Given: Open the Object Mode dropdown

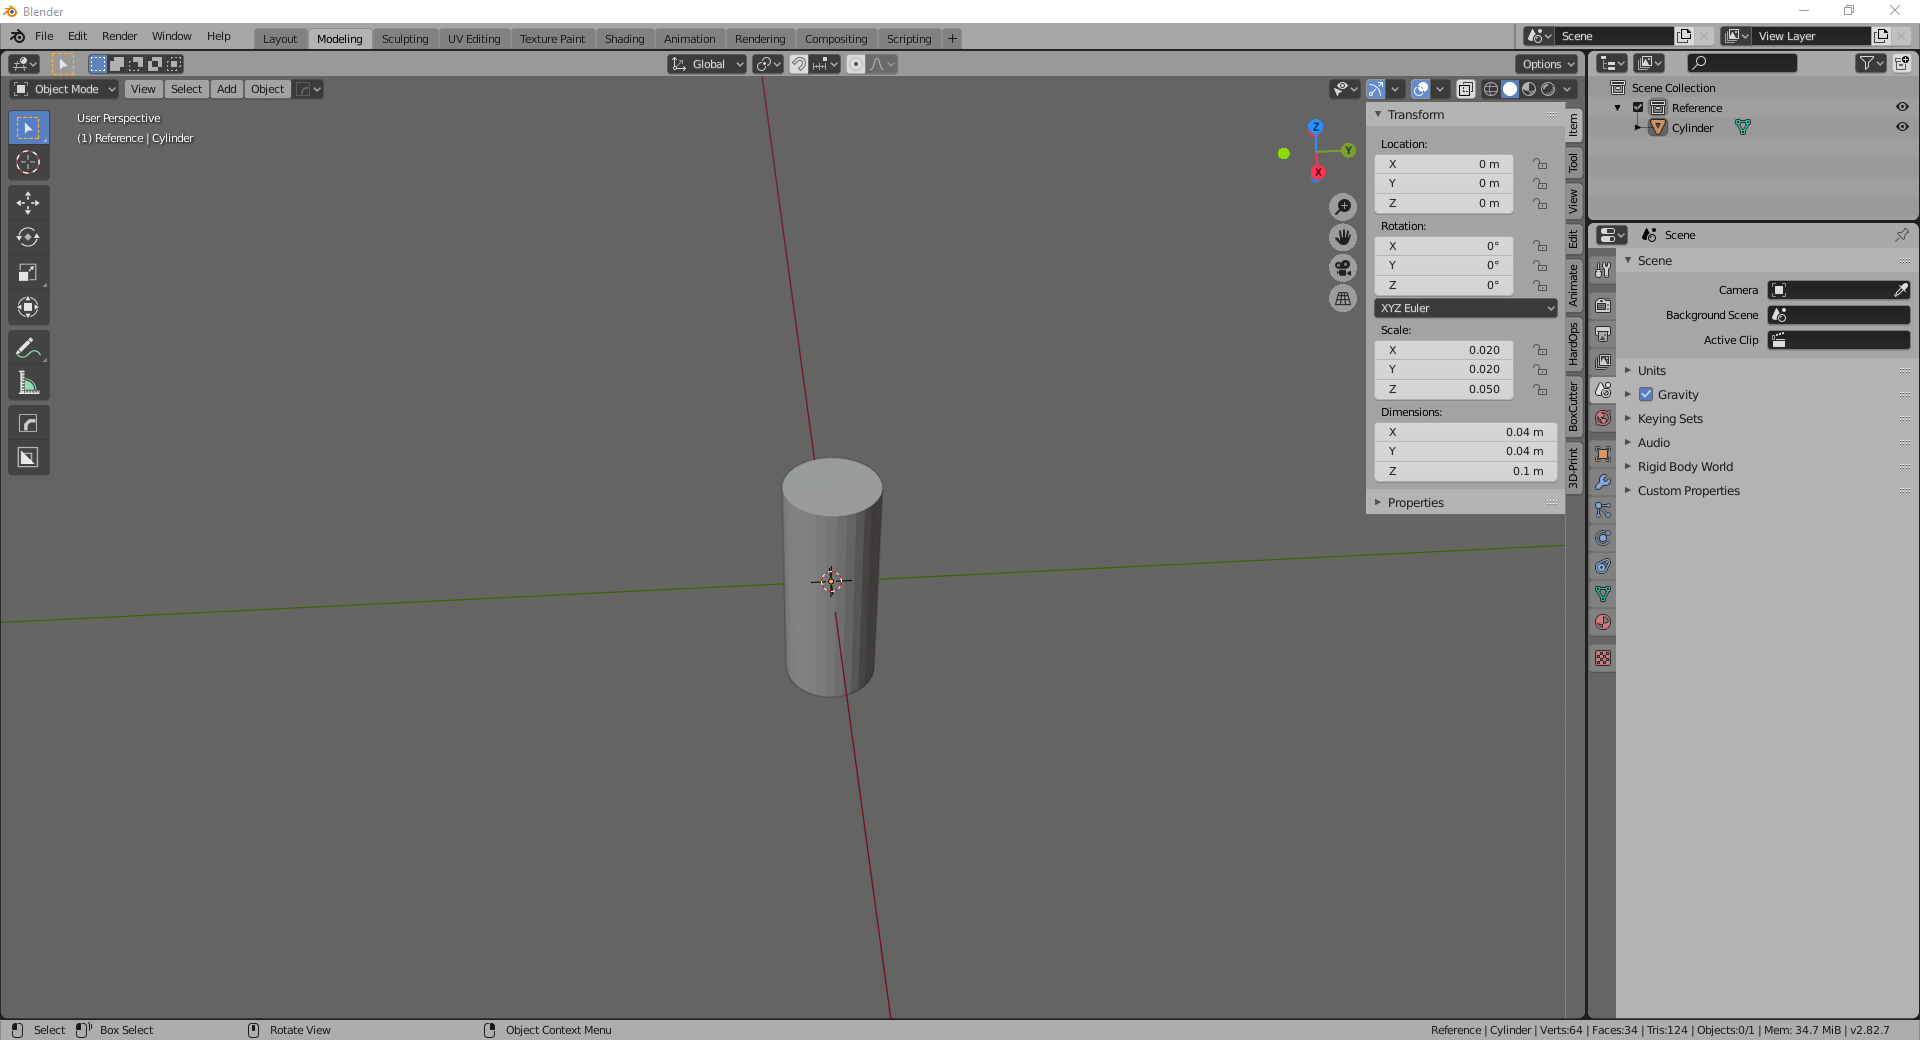Looking at the screenshot, I should pyautogui.click(x=64, y=89).
